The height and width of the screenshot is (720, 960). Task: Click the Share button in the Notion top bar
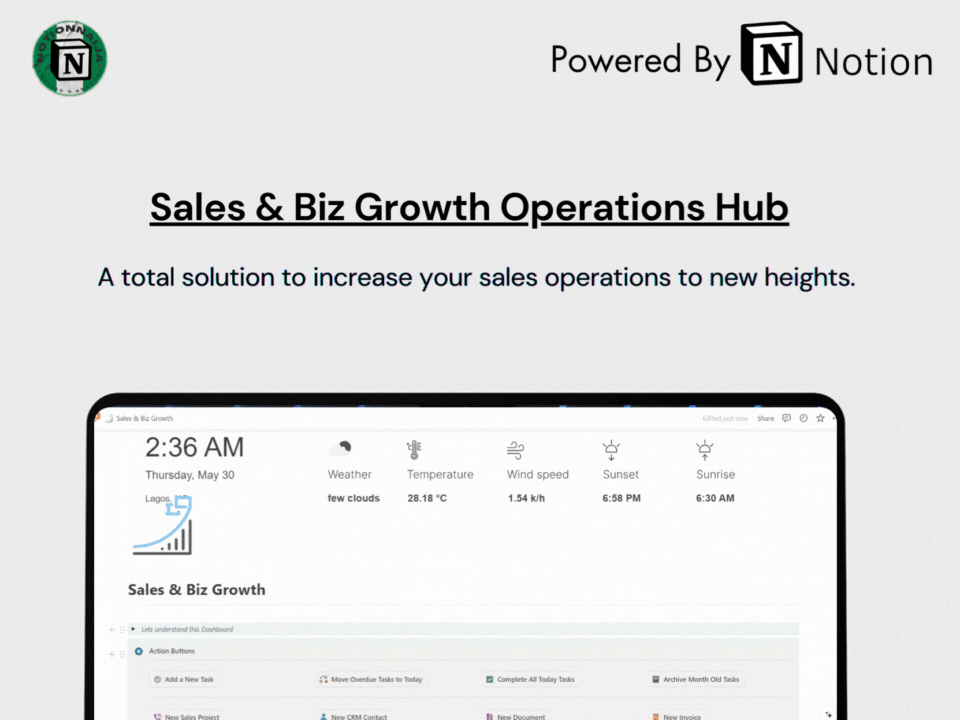765,419
